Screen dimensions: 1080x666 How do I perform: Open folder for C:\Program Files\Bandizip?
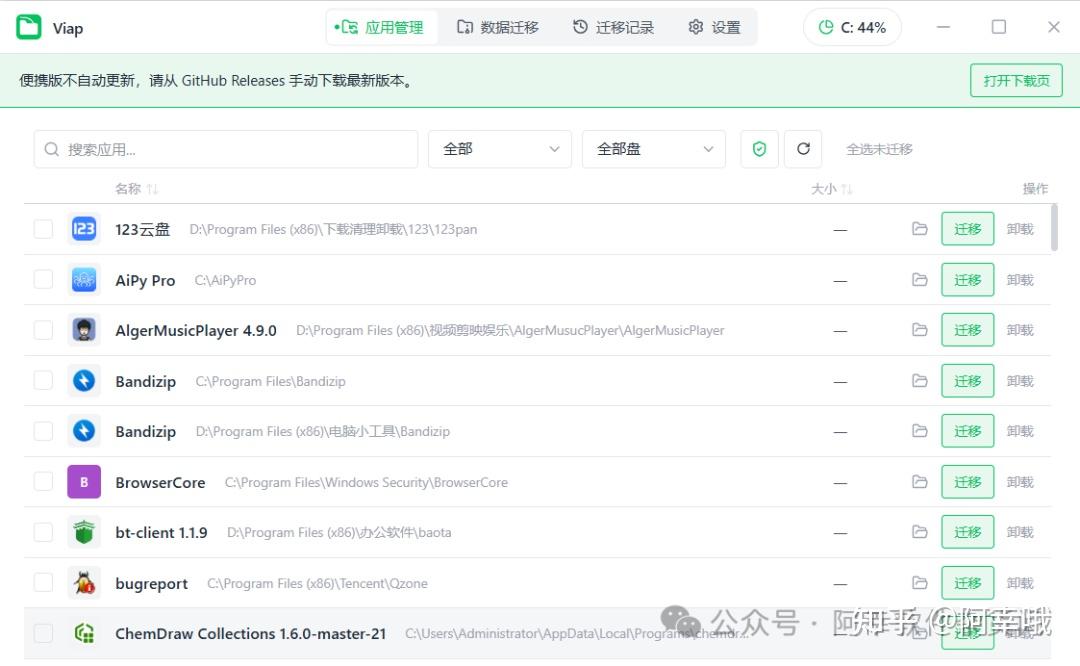pos(920,381)
